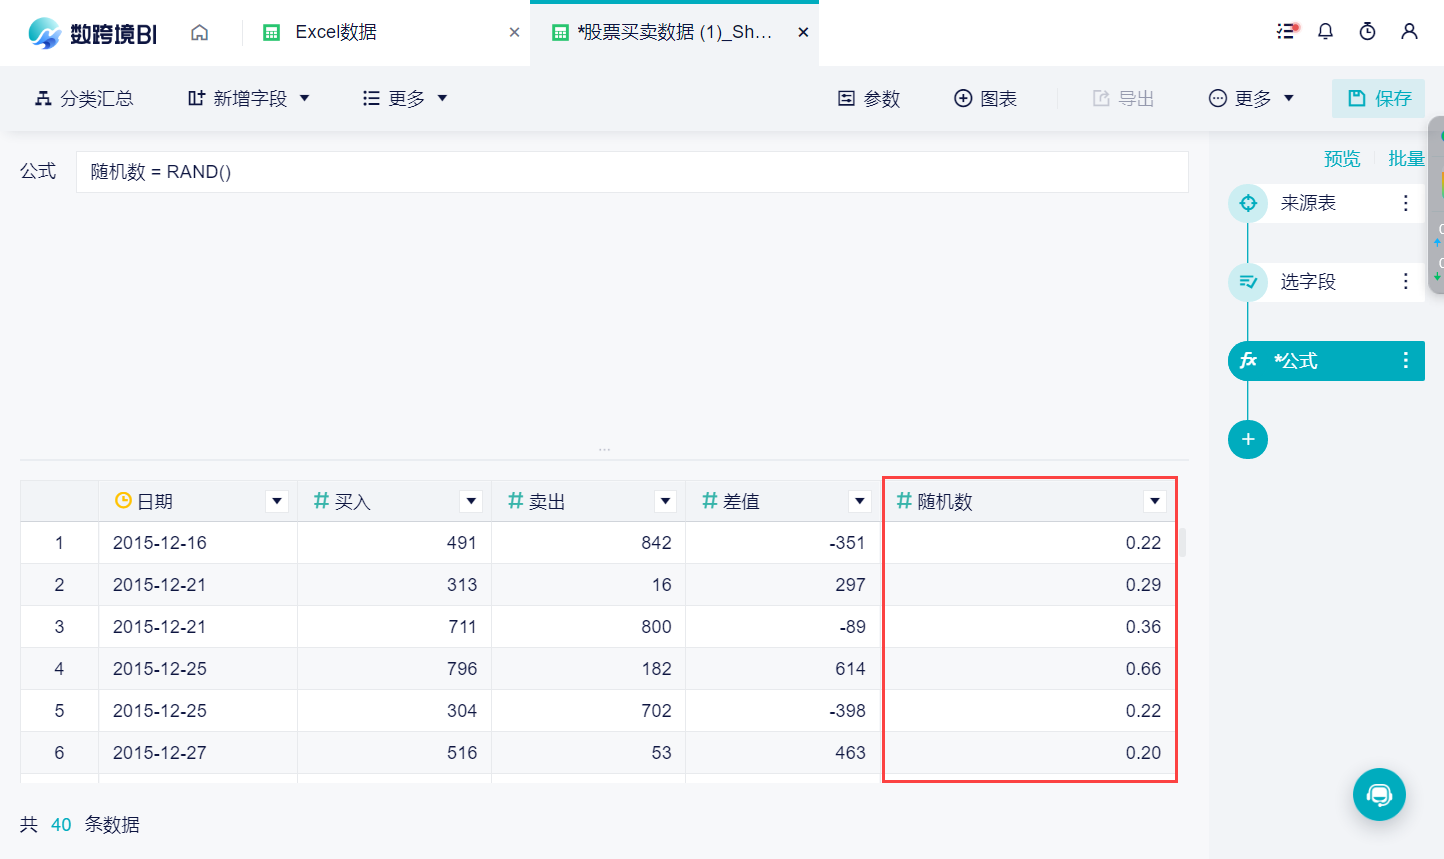Close the 股票买卖数据 tab
The width and height of the screenshot is (1444, 859).
(x=803, y=32)
